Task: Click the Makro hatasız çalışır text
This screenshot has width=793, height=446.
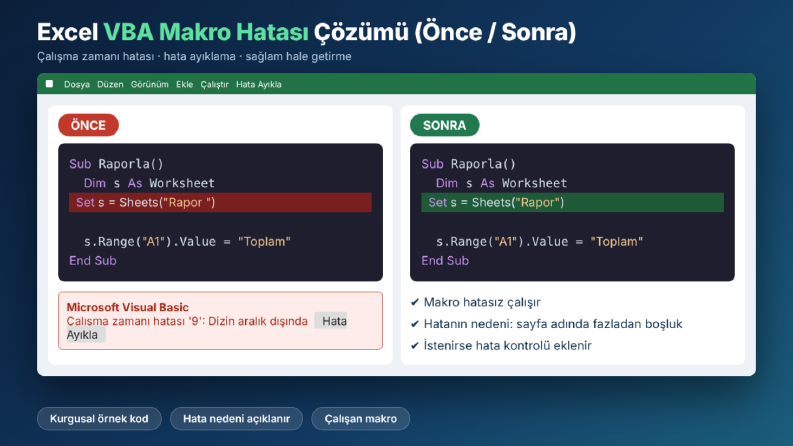Action: [482, 302]
